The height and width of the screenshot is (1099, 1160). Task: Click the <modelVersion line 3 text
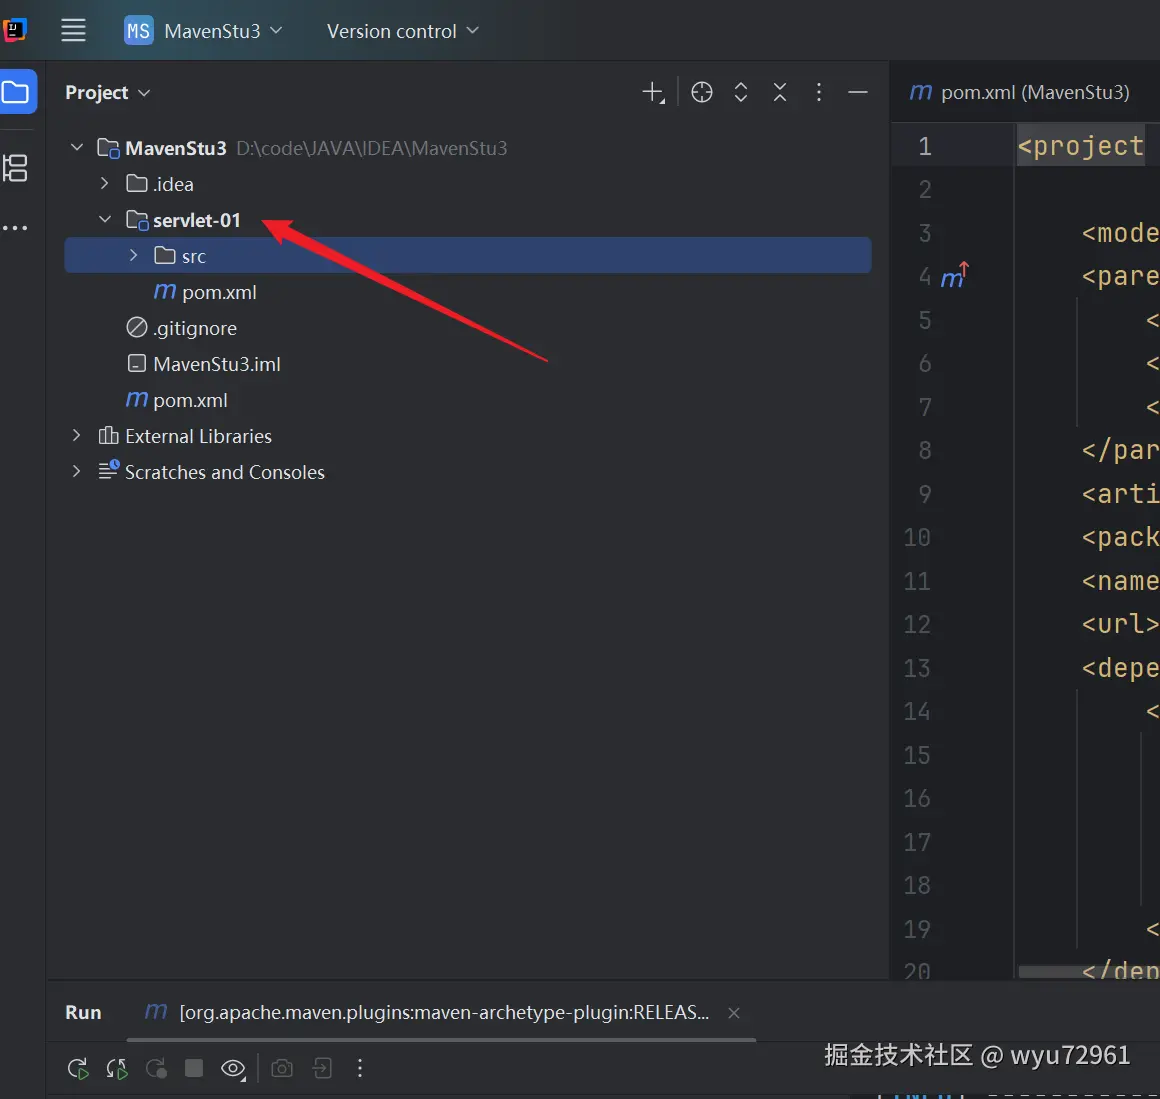(1119, 233)
